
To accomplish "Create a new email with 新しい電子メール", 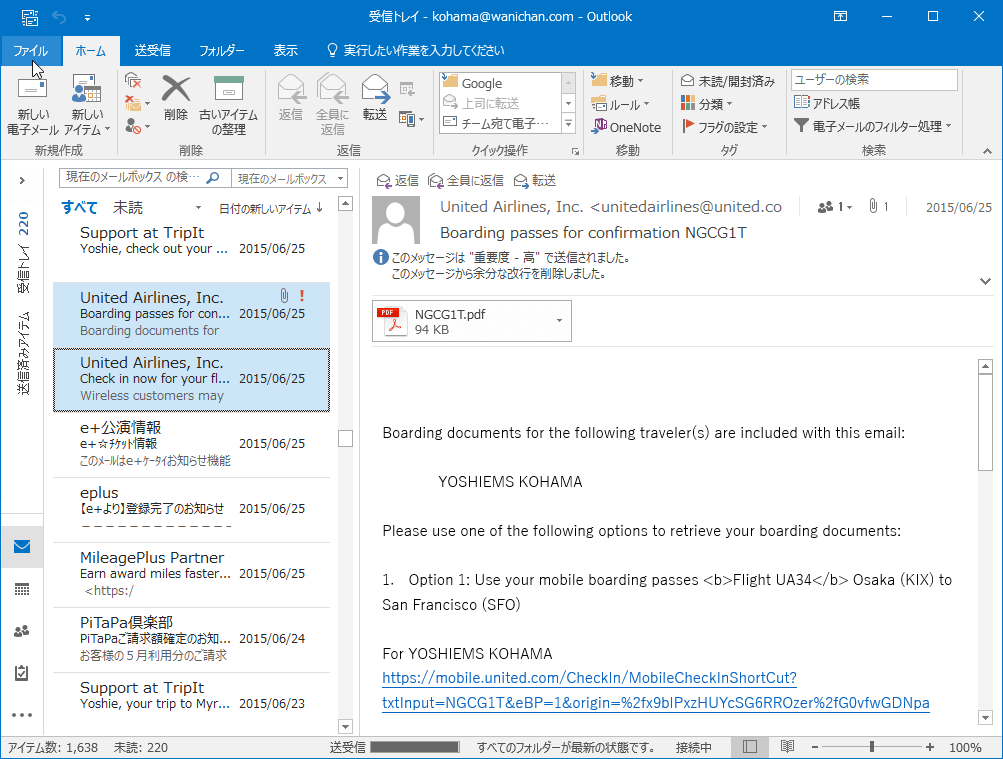I will click(x=33, y=104).
